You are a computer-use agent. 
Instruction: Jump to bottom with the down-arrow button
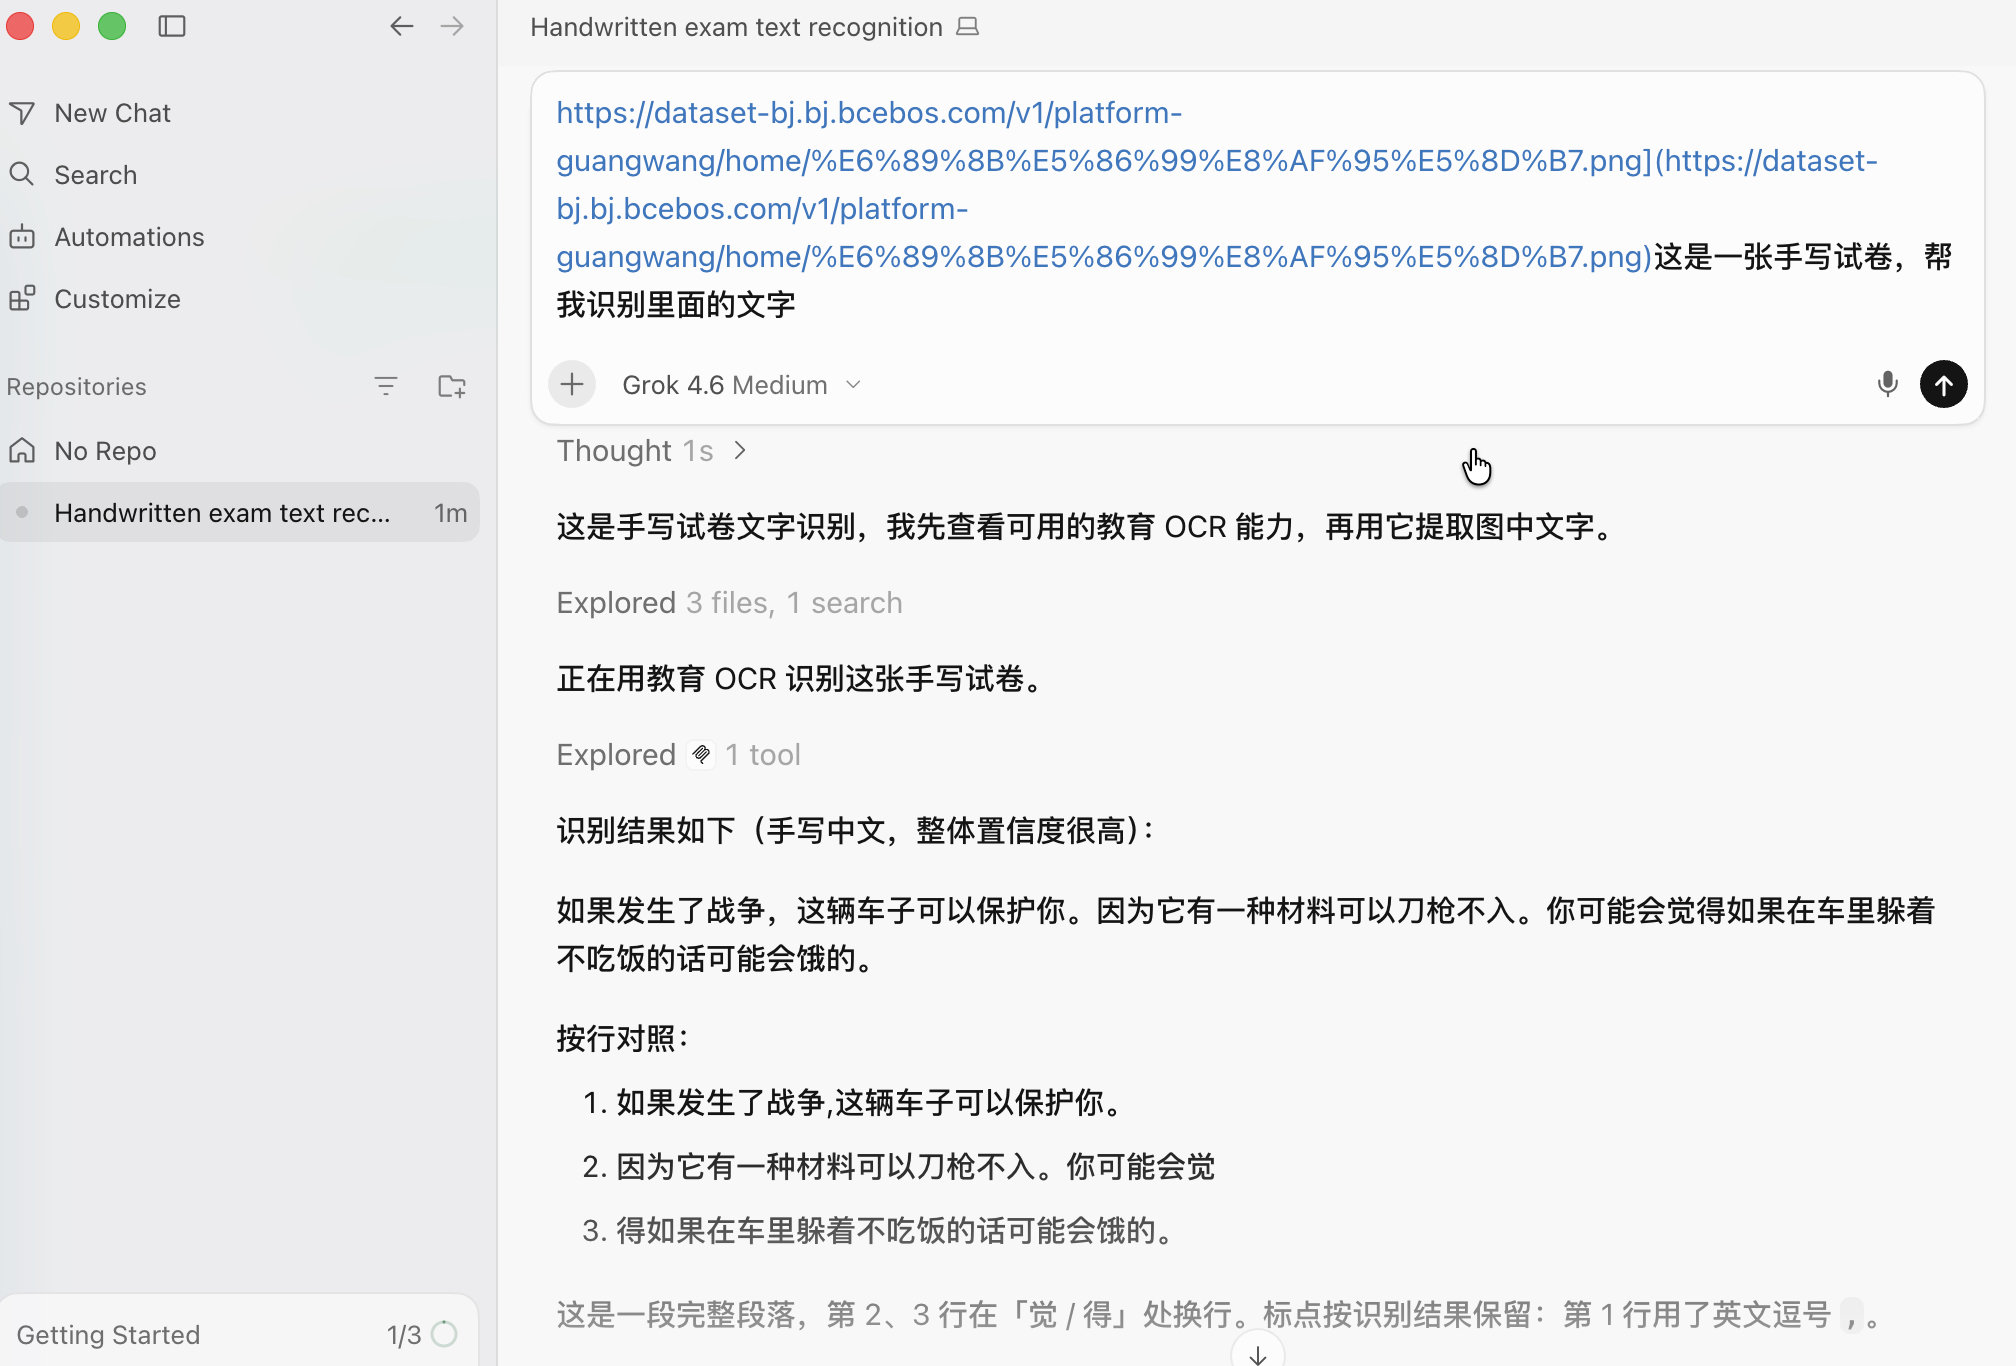1257,1352
